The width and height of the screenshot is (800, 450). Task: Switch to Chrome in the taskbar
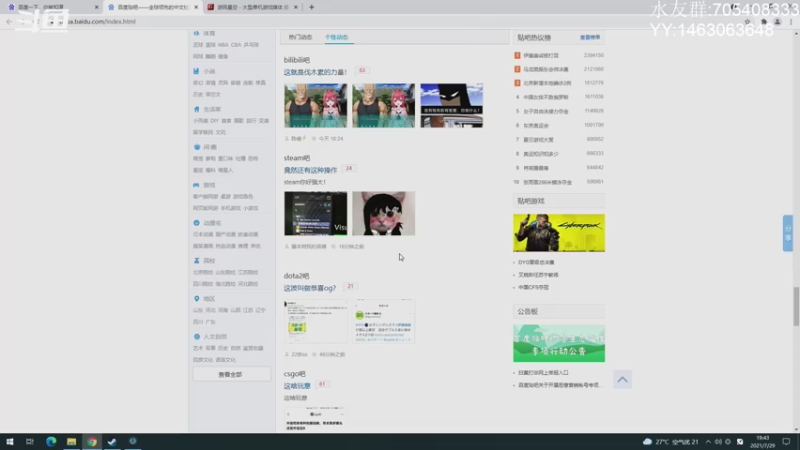(92, 442)
